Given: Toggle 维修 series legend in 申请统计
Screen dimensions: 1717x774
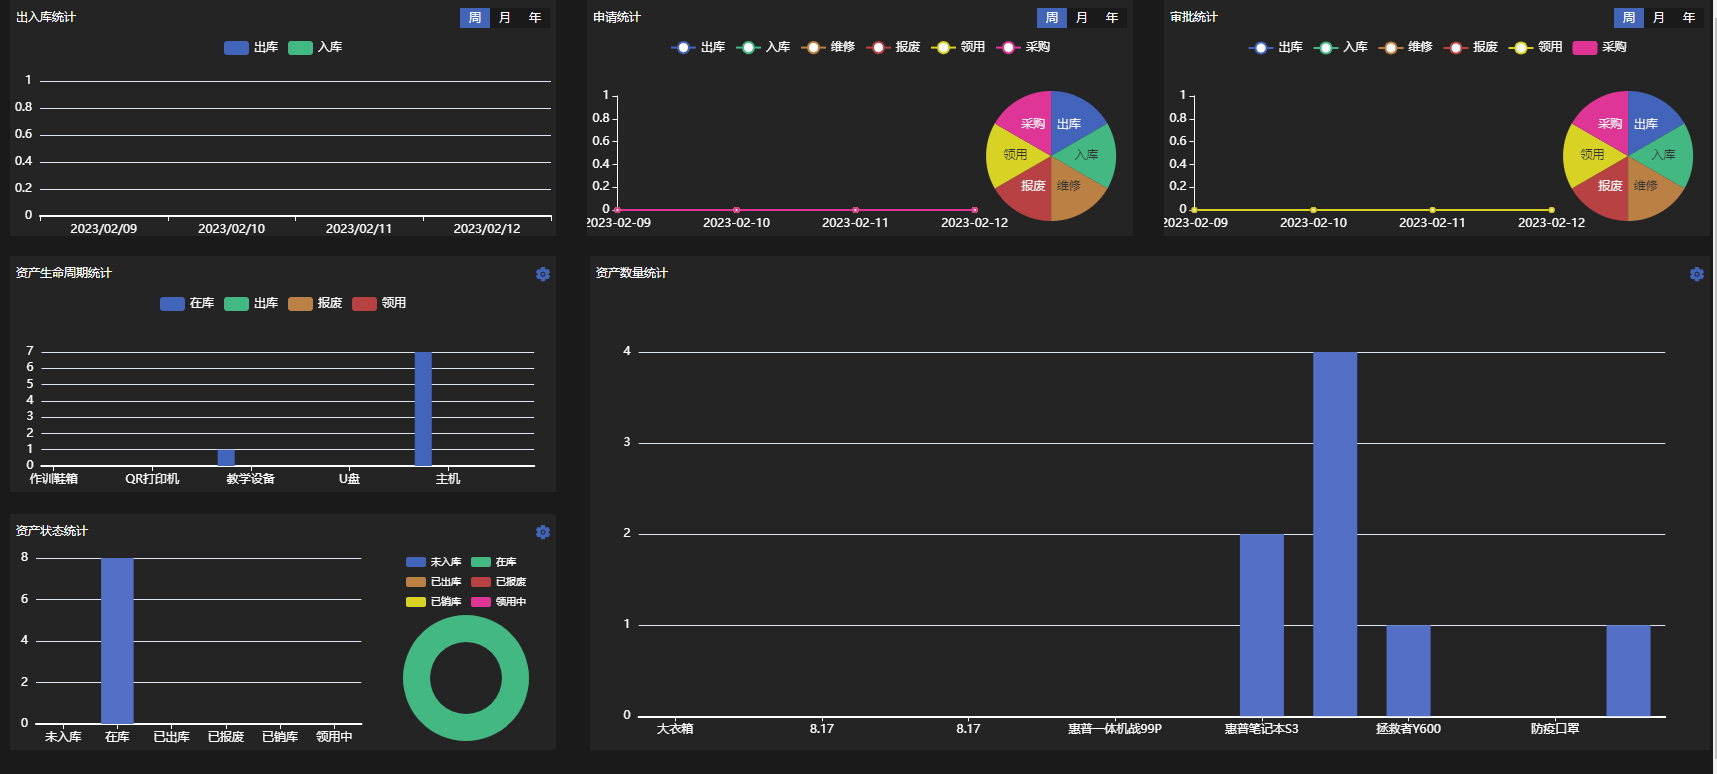Looking at the screenshot, I should [x=828, y=47].
